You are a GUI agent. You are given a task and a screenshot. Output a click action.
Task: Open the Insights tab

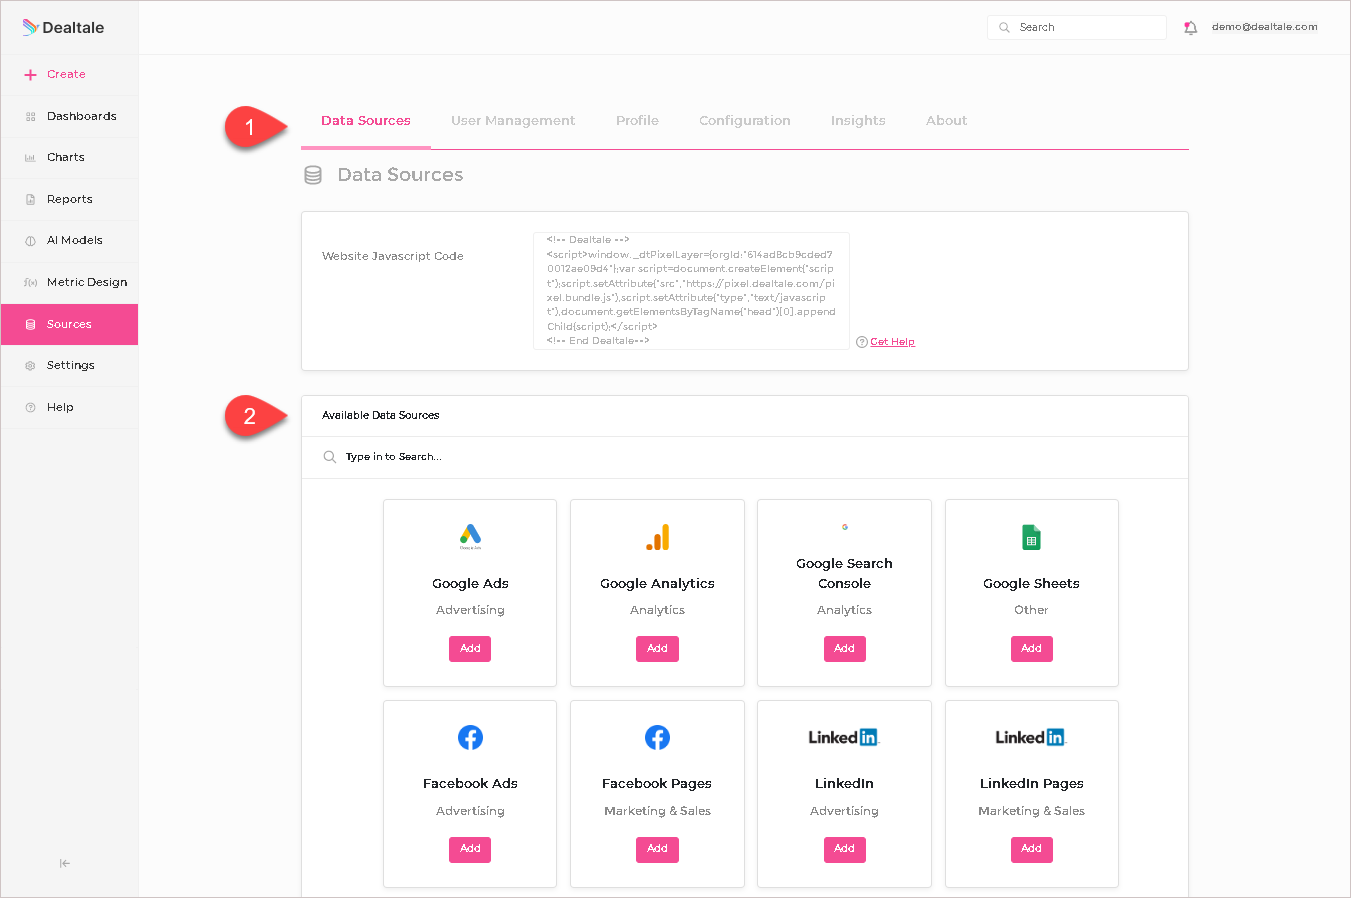(x=858, y=121)
